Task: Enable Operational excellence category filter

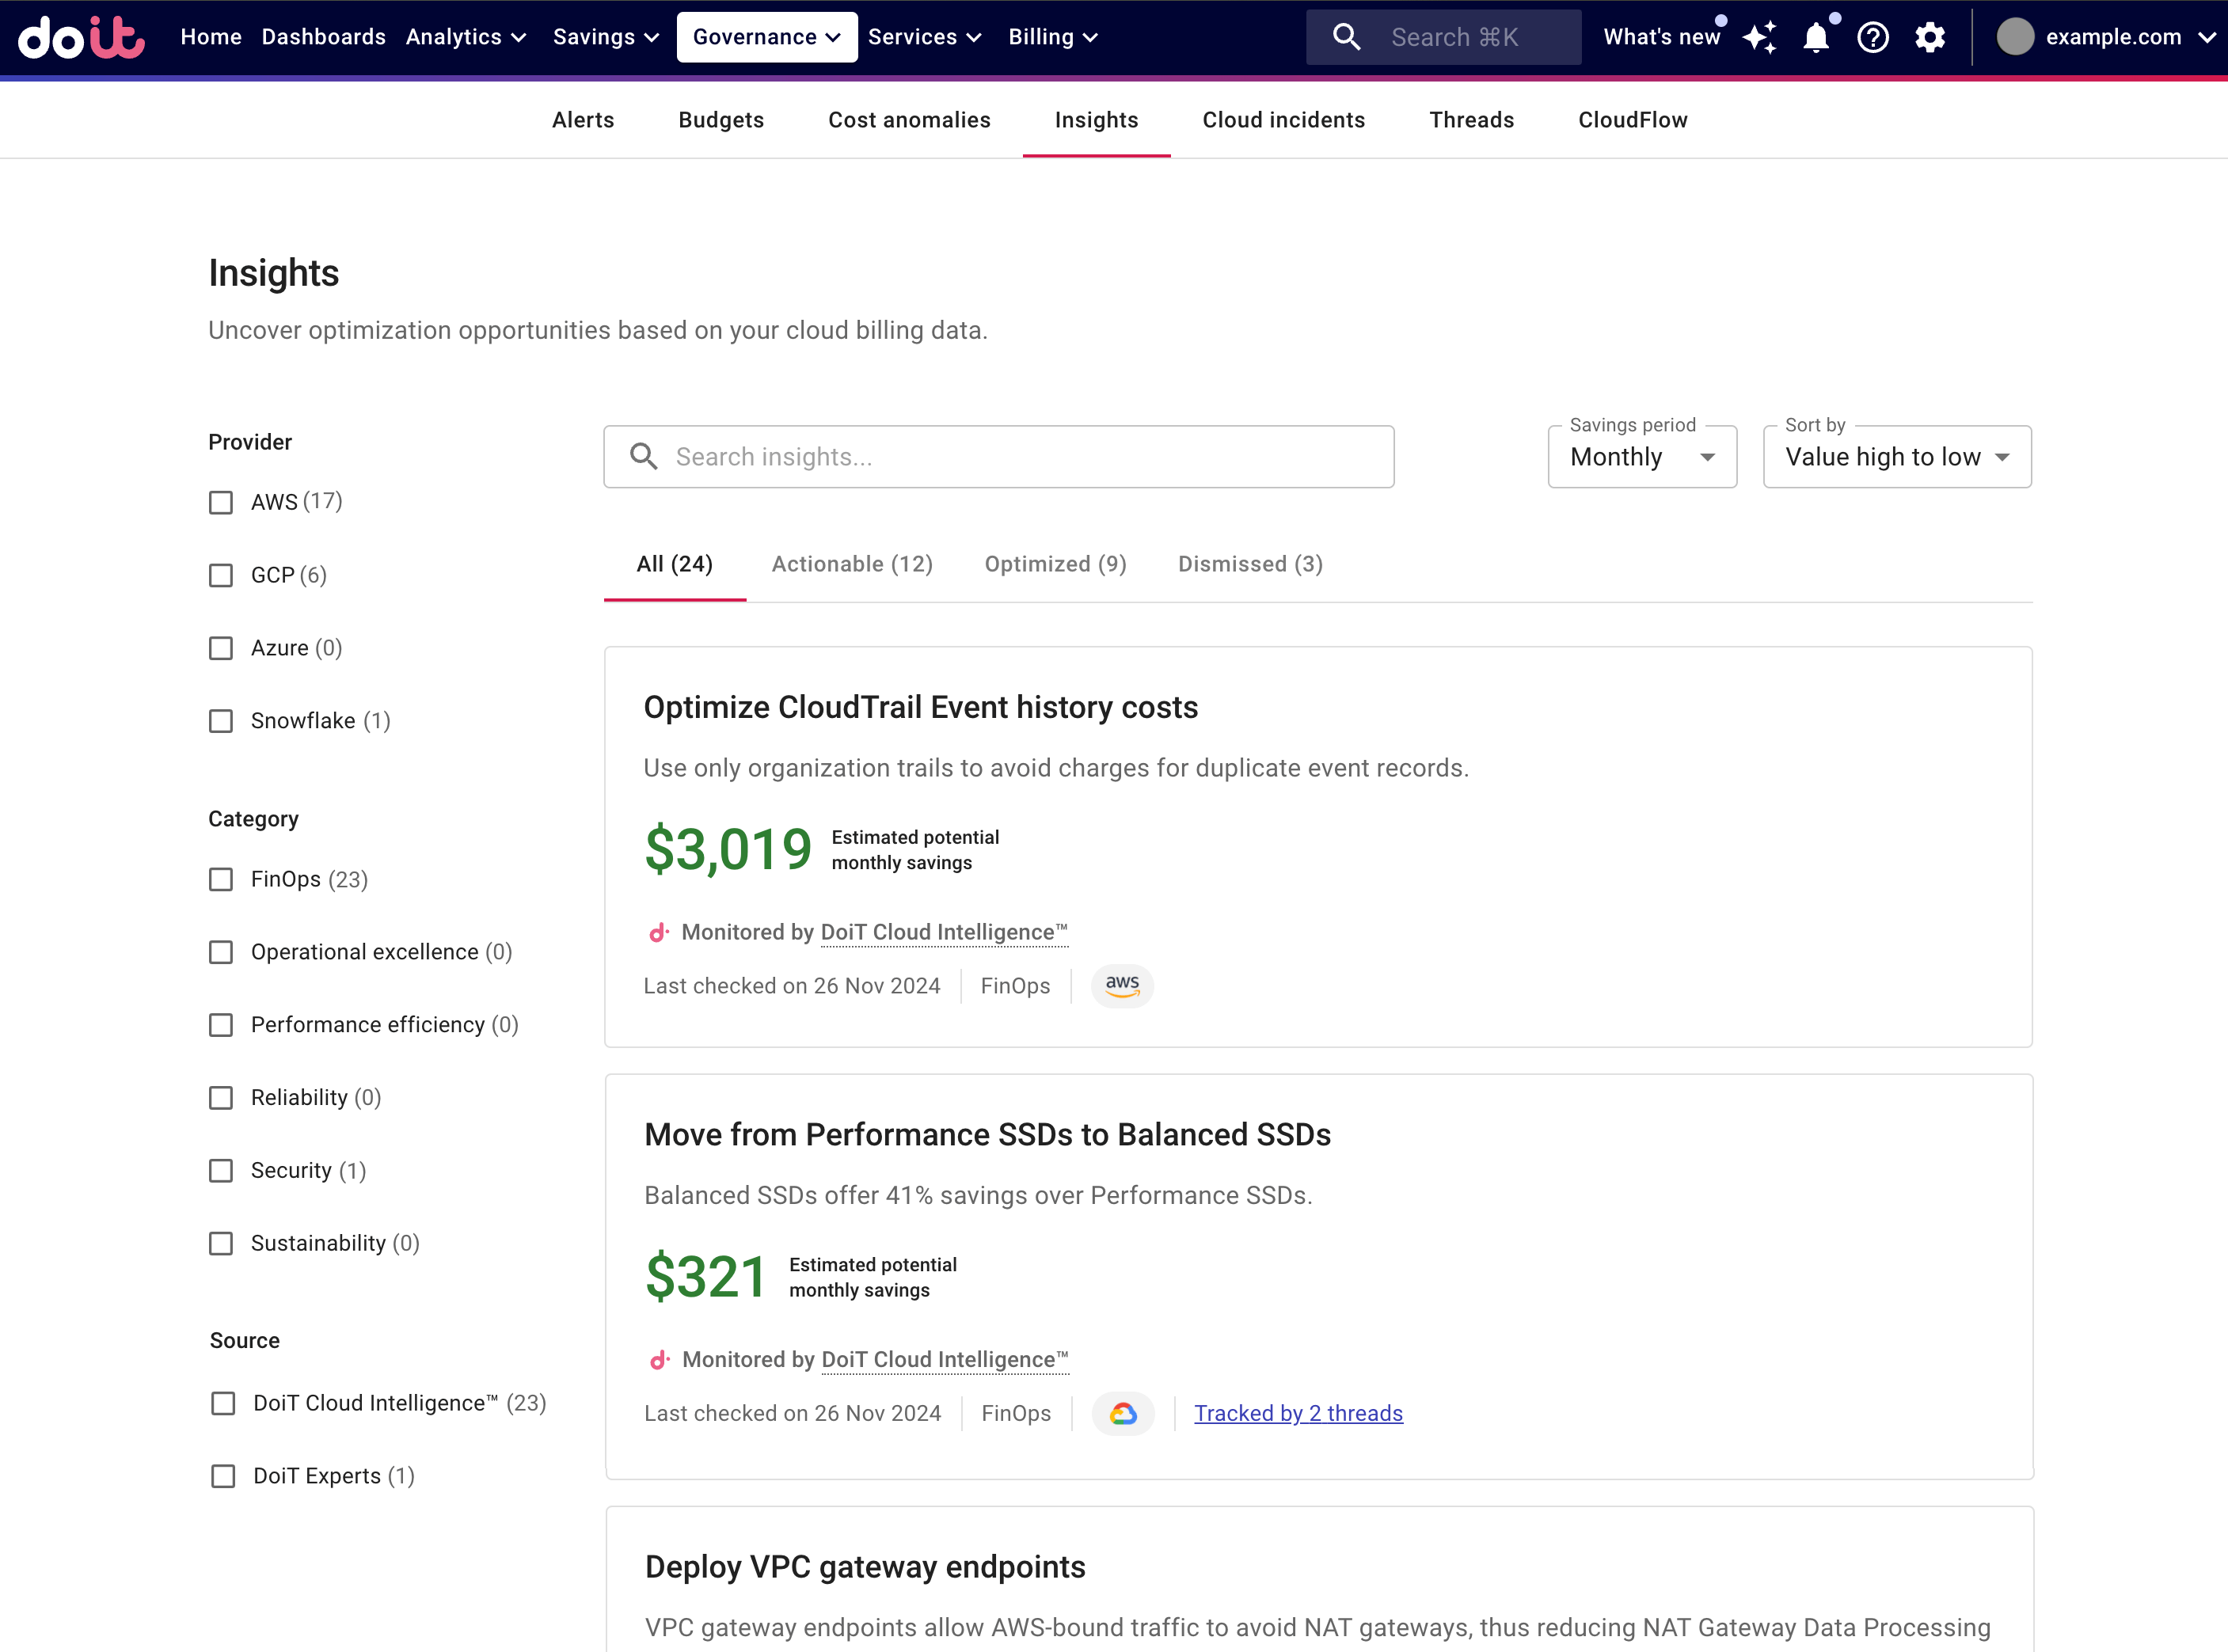Action: (221, 952)
